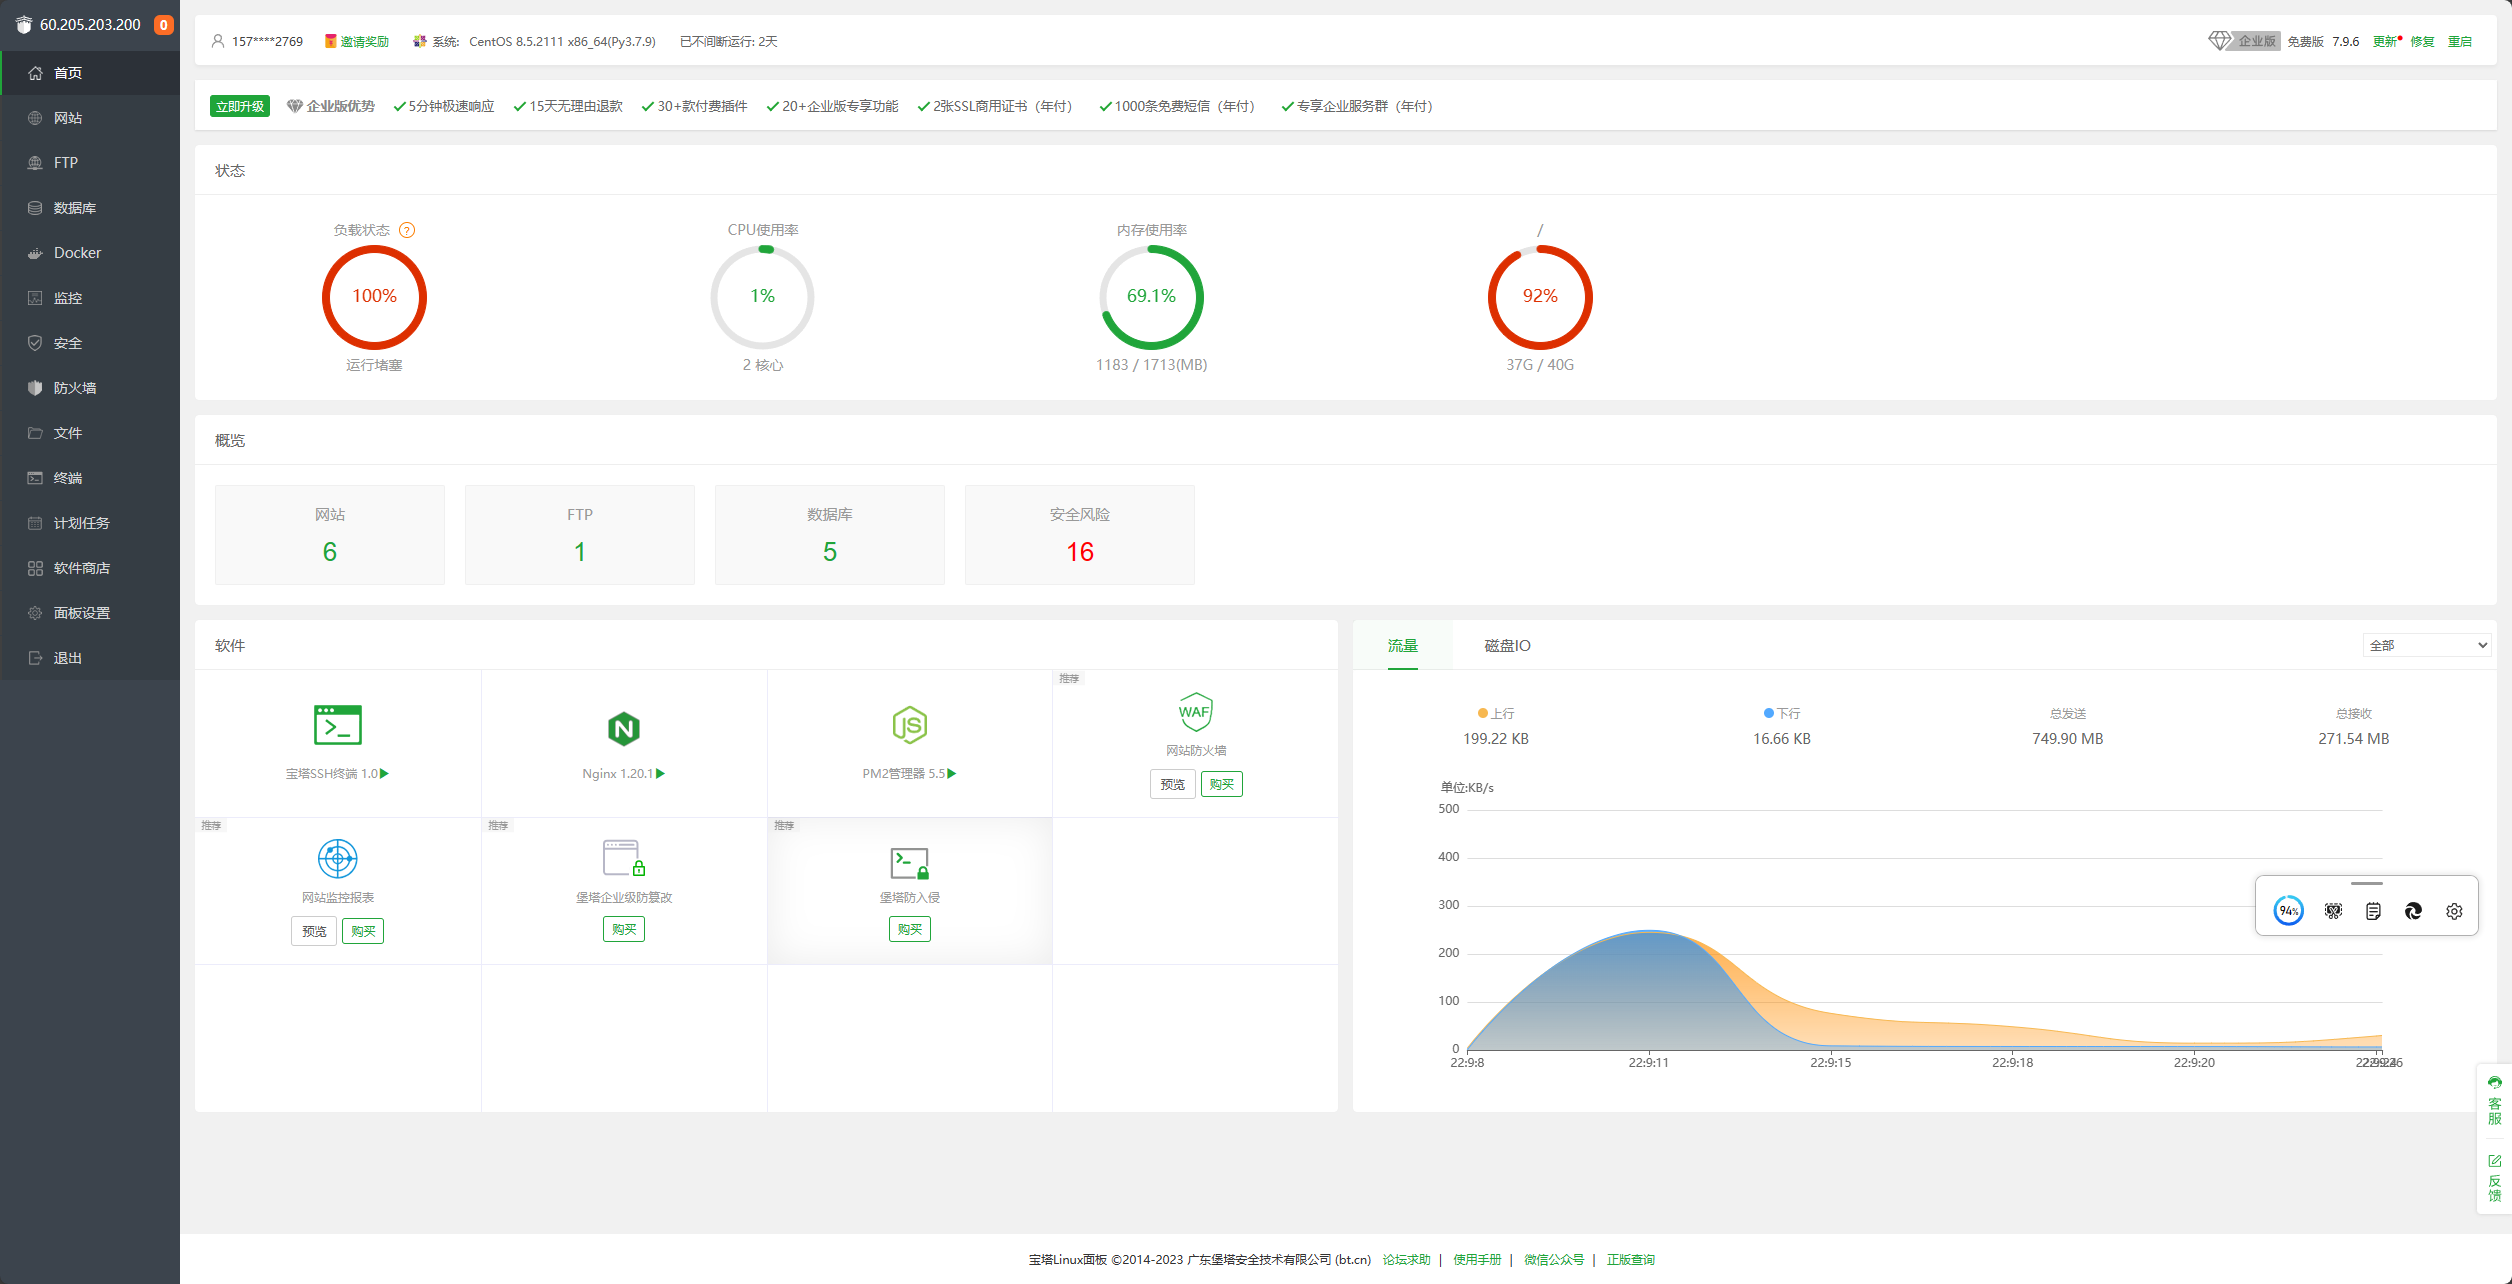
Task: Click the settings gear in floating toolbar
Action: click(x=2454, y=911)
